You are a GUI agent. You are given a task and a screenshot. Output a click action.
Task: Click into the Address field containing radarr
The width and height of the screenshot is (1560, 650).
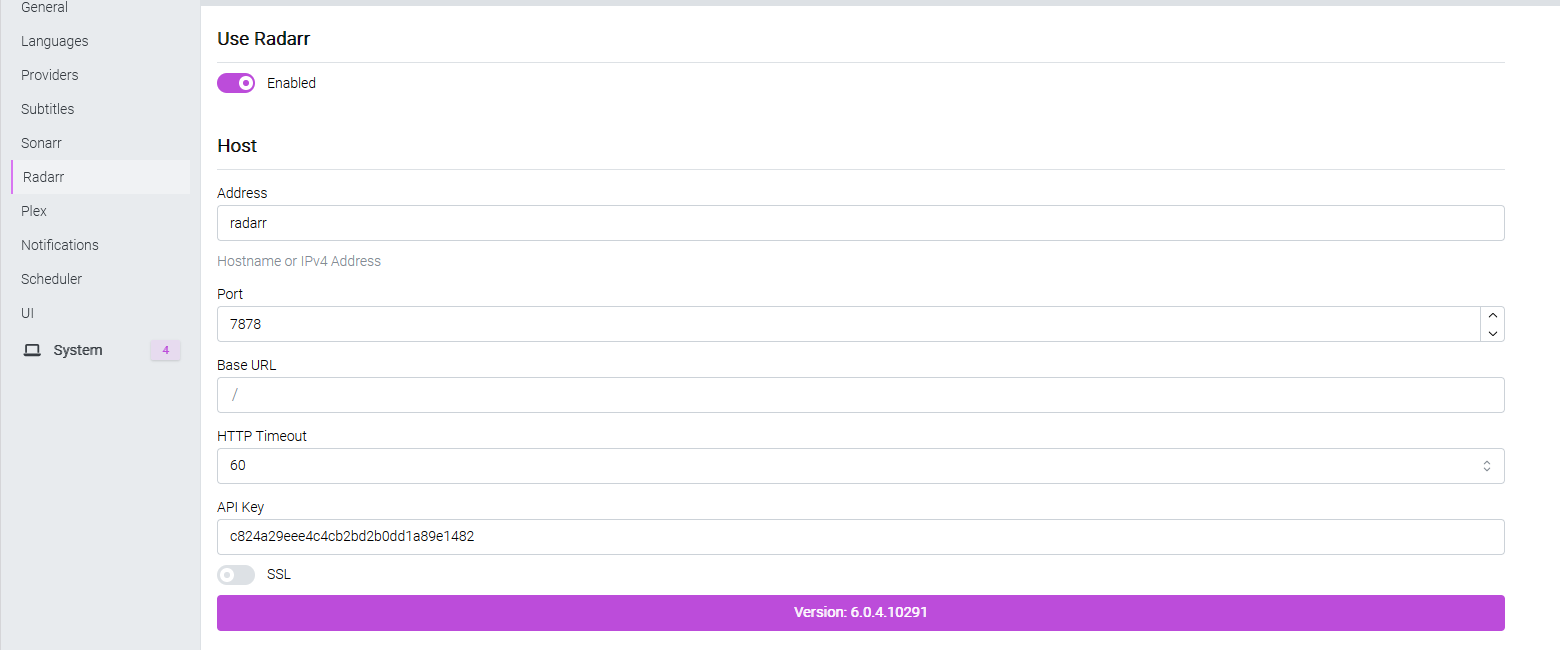860,223
